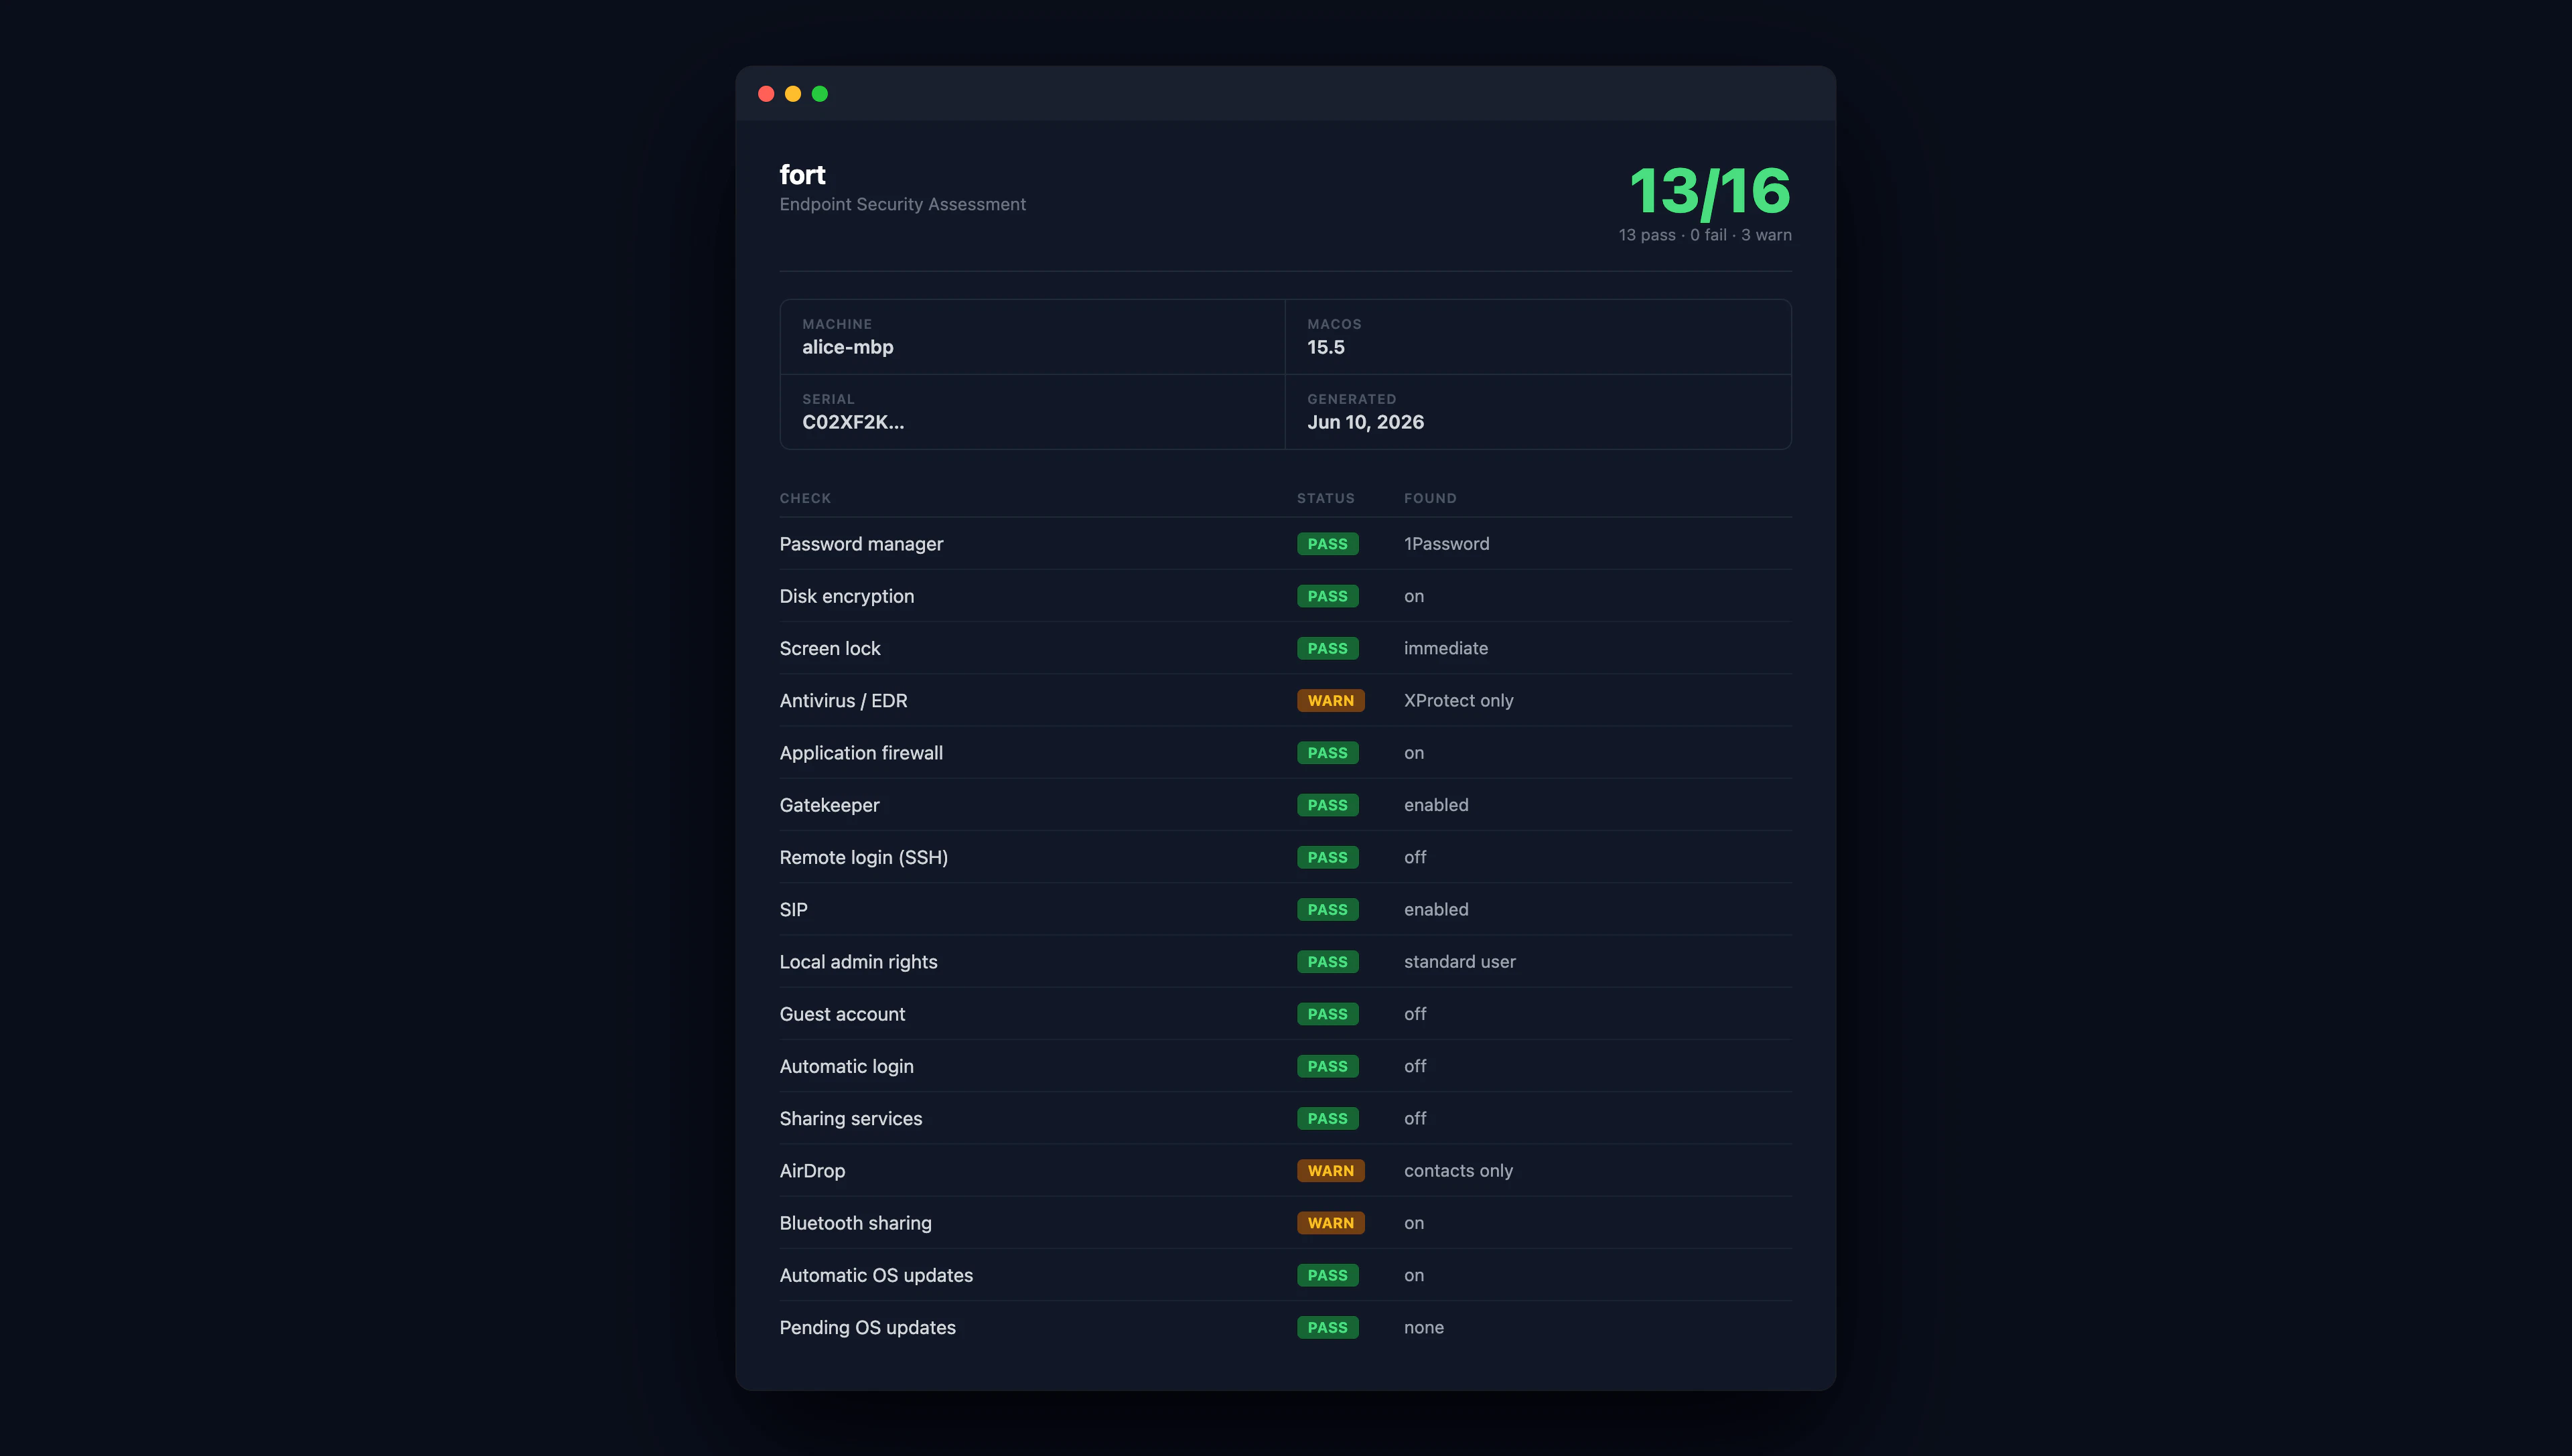Click the Sharing services check label
The width and height of the screenshot is (2572, 1456).
[850, 1119]
